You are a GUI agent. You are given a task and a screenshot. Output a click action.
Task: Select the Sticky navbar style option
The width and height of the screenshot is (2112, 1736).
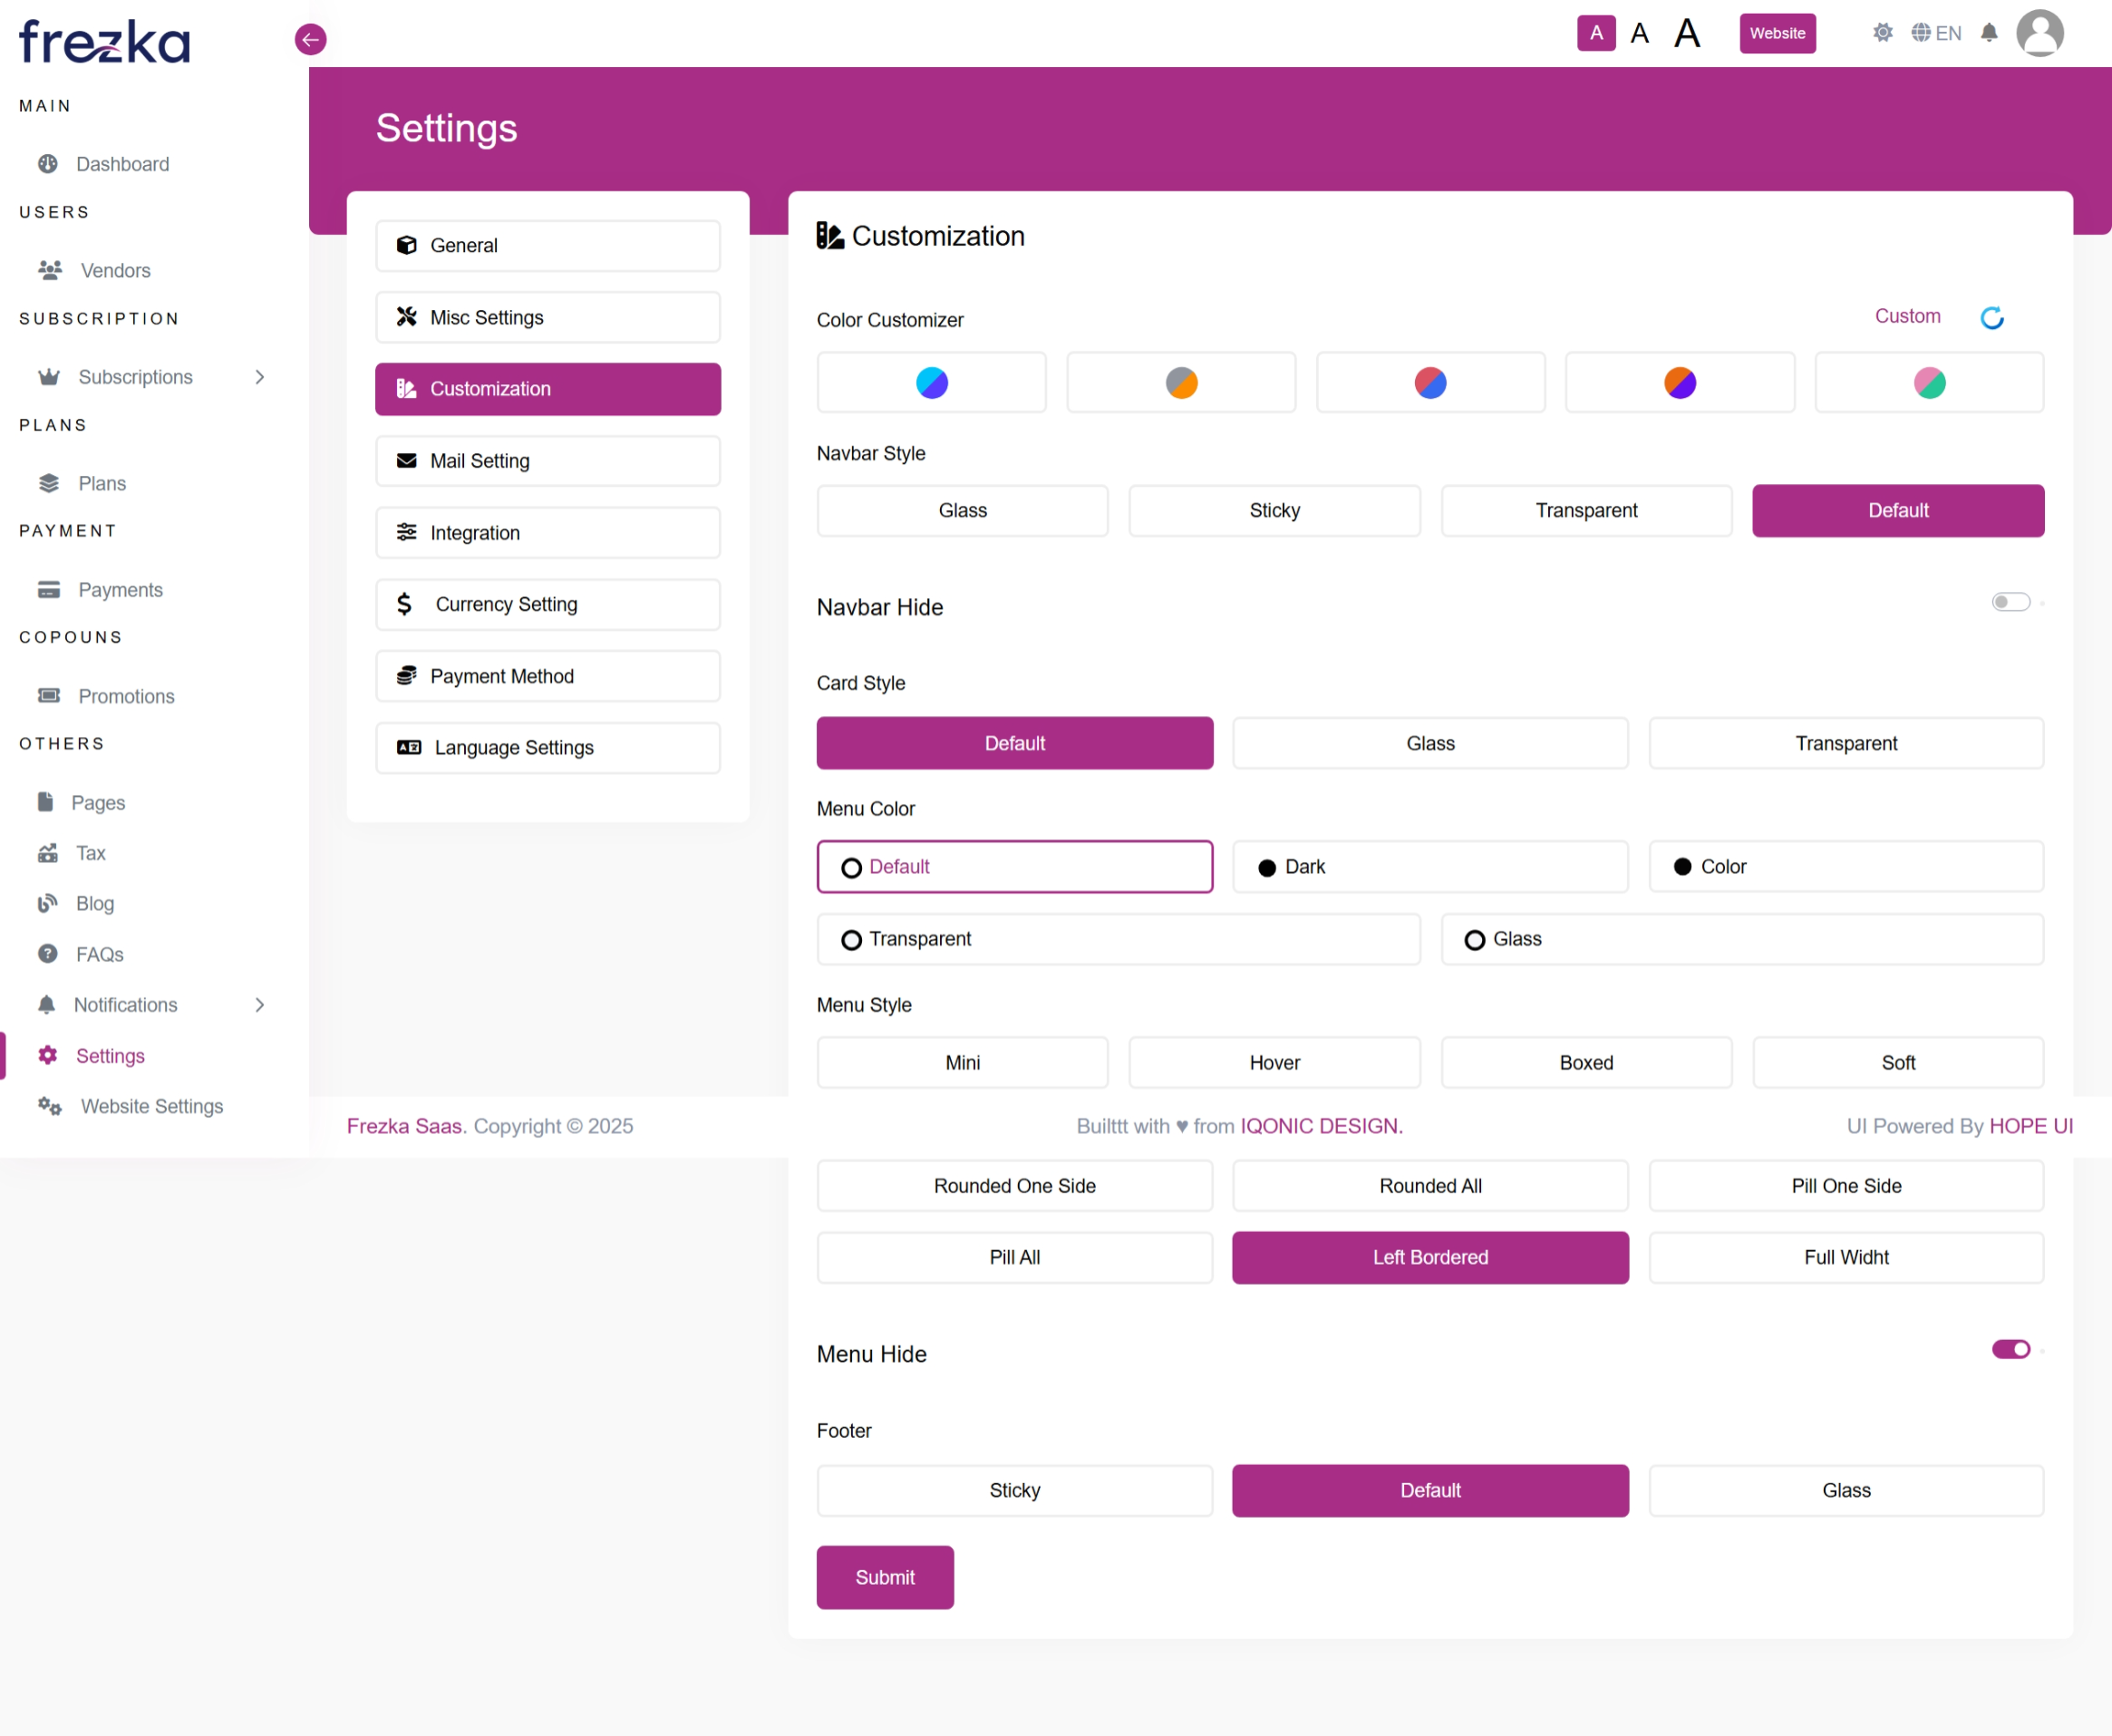click(1274, 511)
